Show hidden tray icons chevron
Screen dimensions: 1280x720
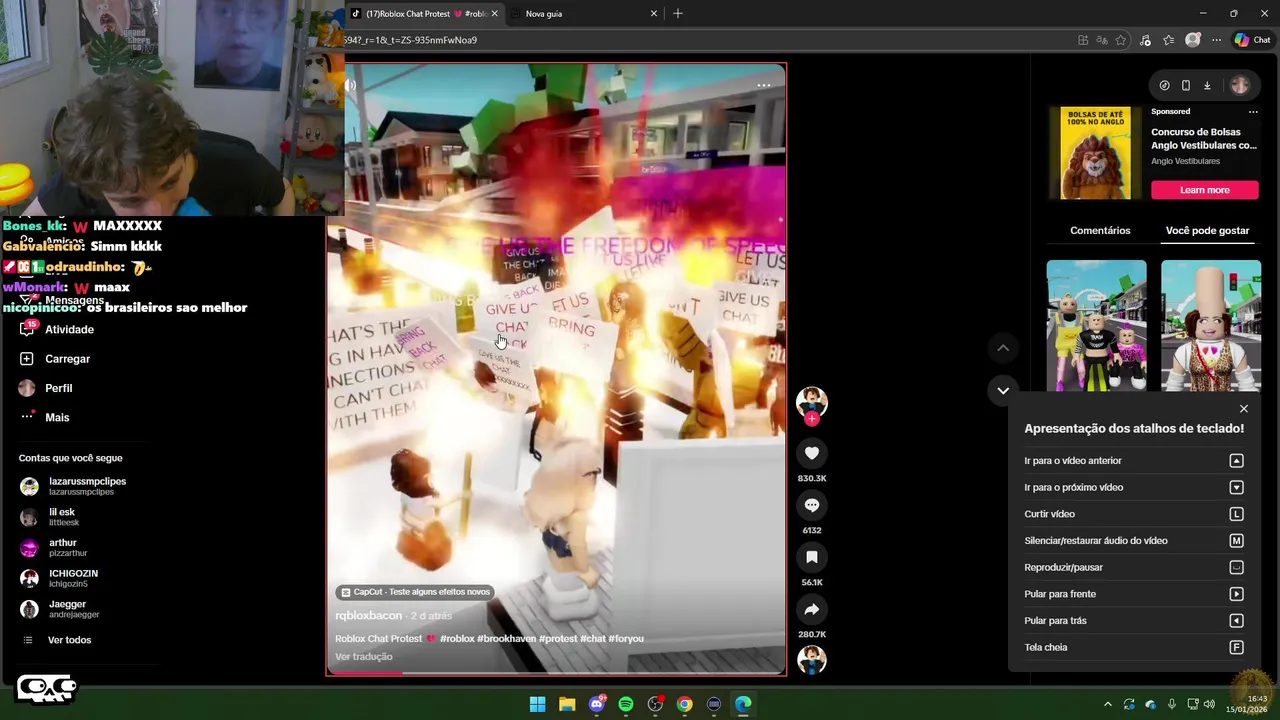(1107, 704)
